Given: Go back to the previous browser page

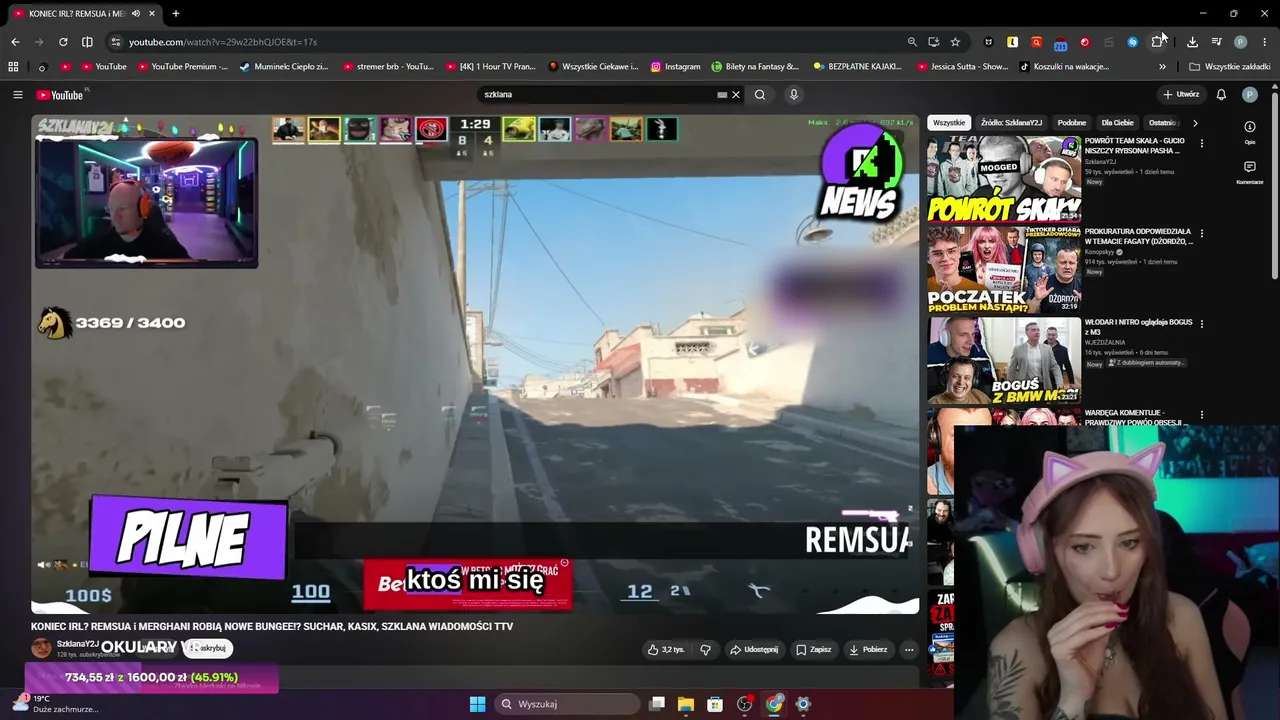Looking at the screenshot, I should (15, 42).
